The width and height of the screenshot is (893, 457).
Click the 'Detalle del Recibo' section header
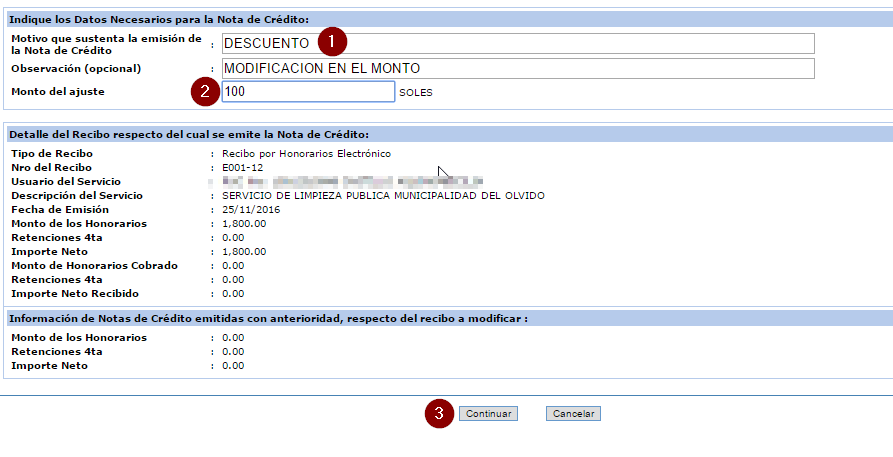[189, 134]
